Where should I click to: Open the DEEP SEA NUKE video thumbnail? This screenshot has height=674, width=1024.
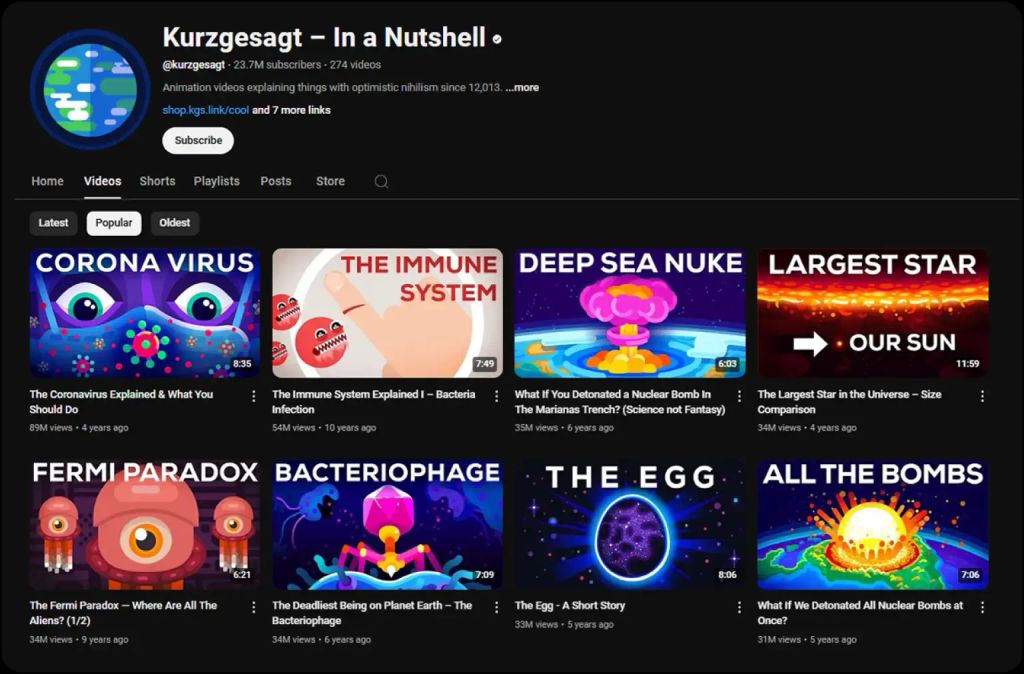pyautogui.click(x=630, y=313)
